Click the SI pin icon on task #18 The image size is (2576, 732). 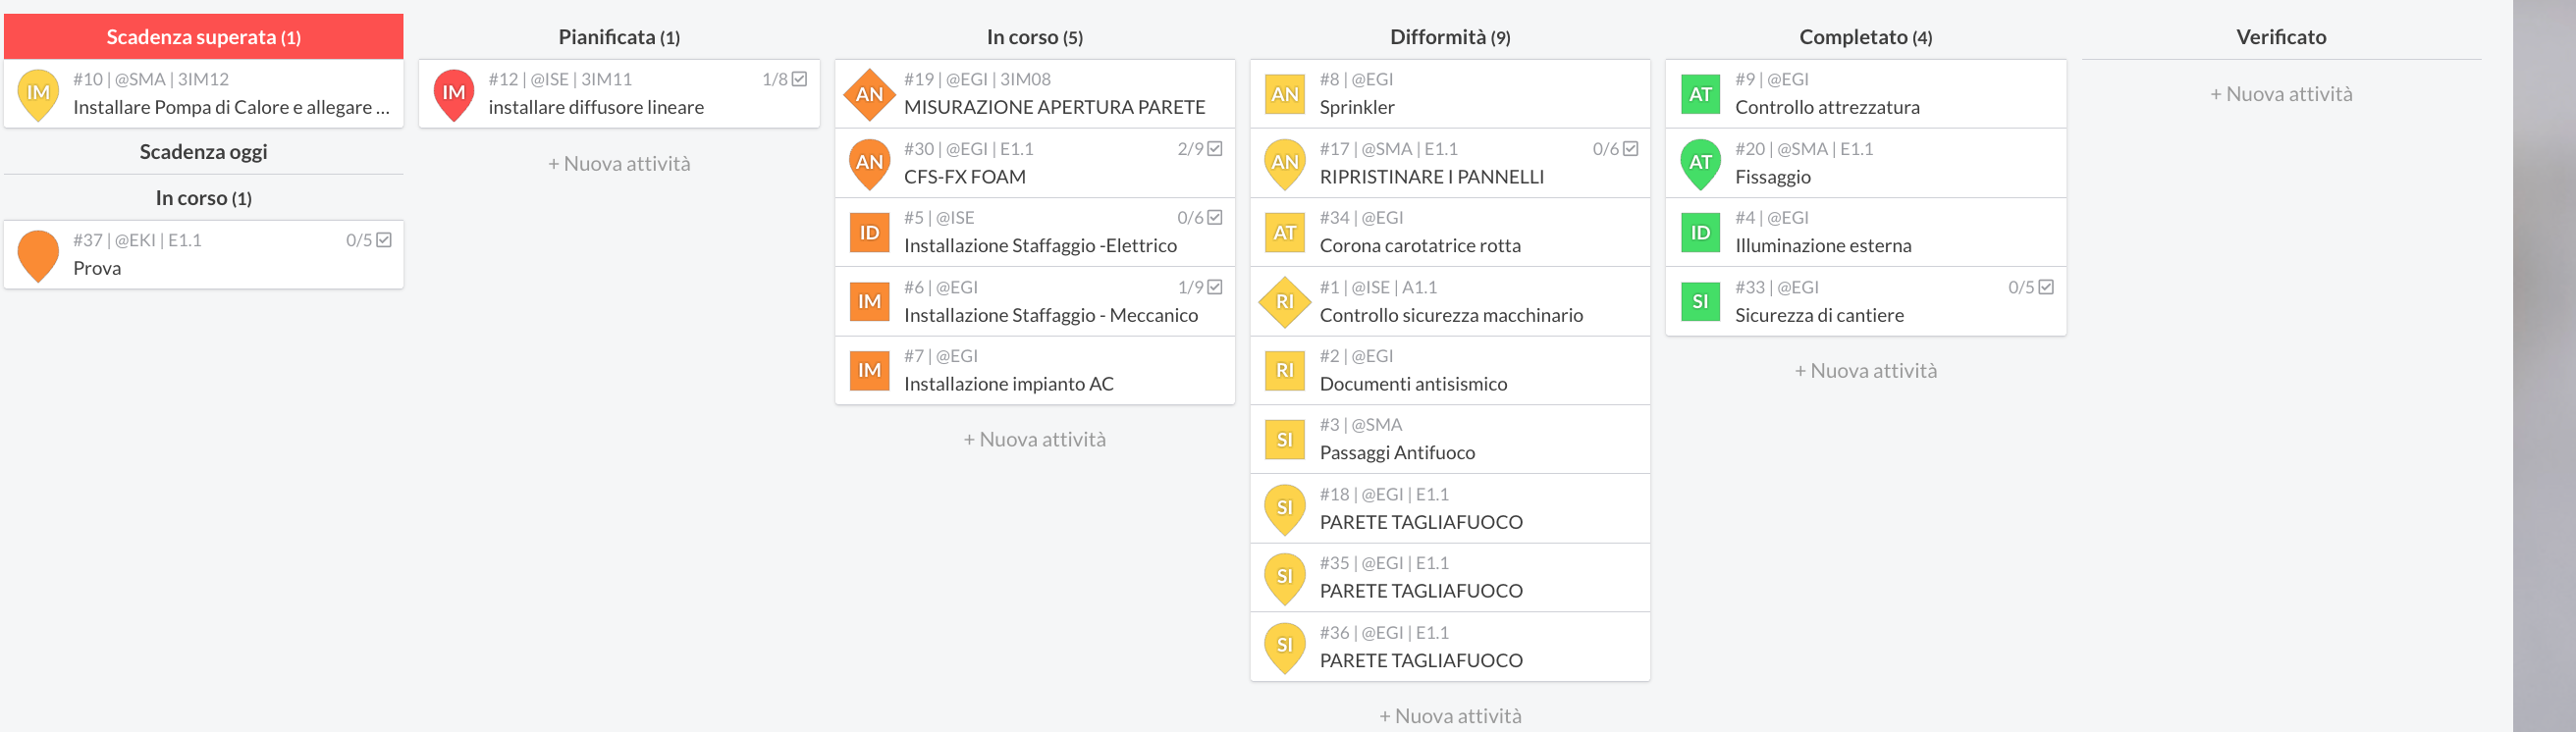1284,510
